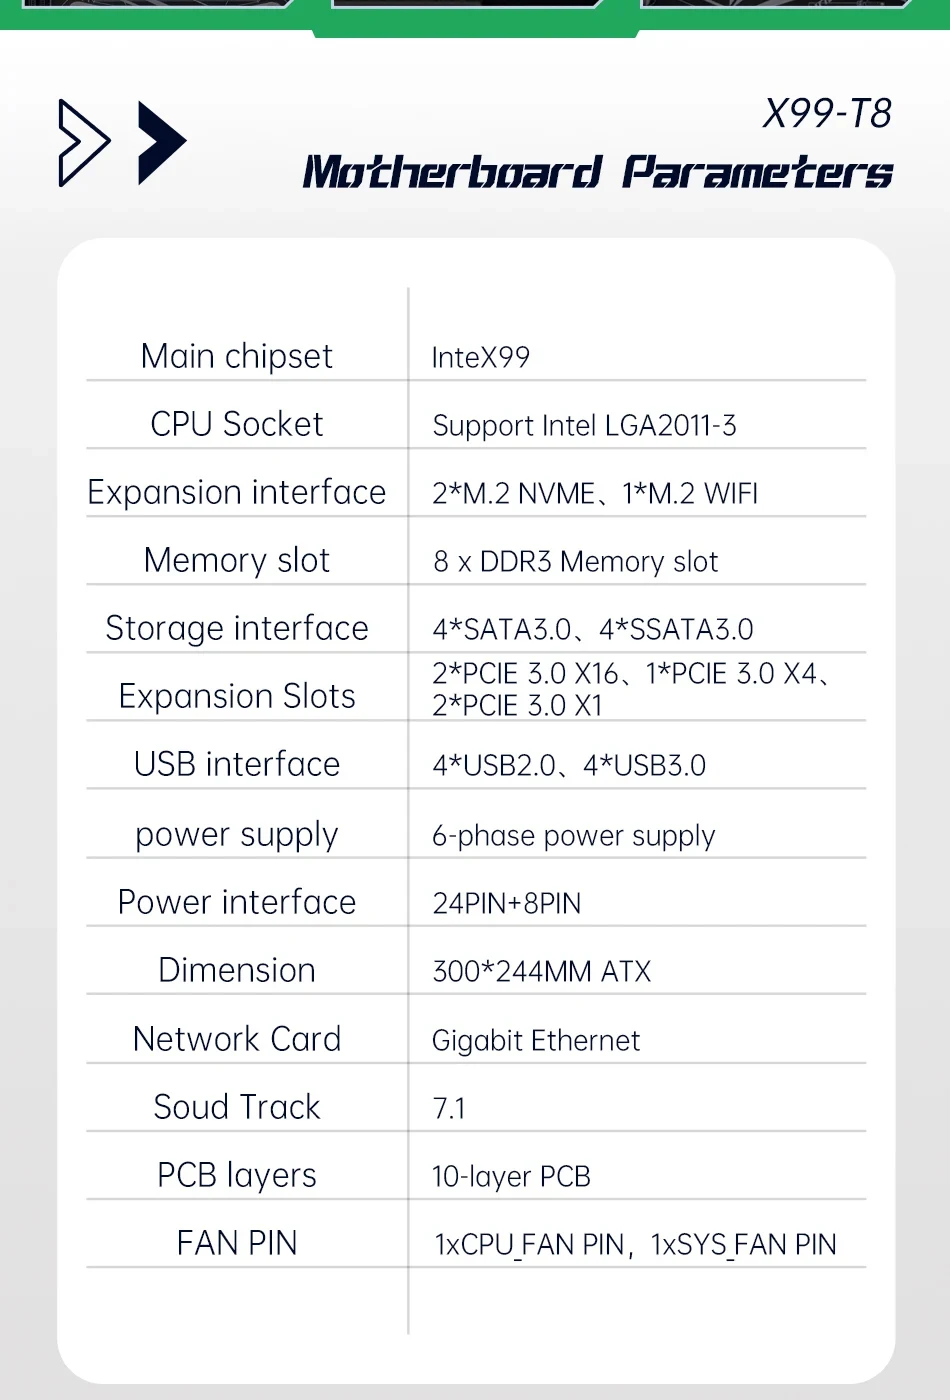
Task: Select the USB interface label
Action: click(237, 765)
